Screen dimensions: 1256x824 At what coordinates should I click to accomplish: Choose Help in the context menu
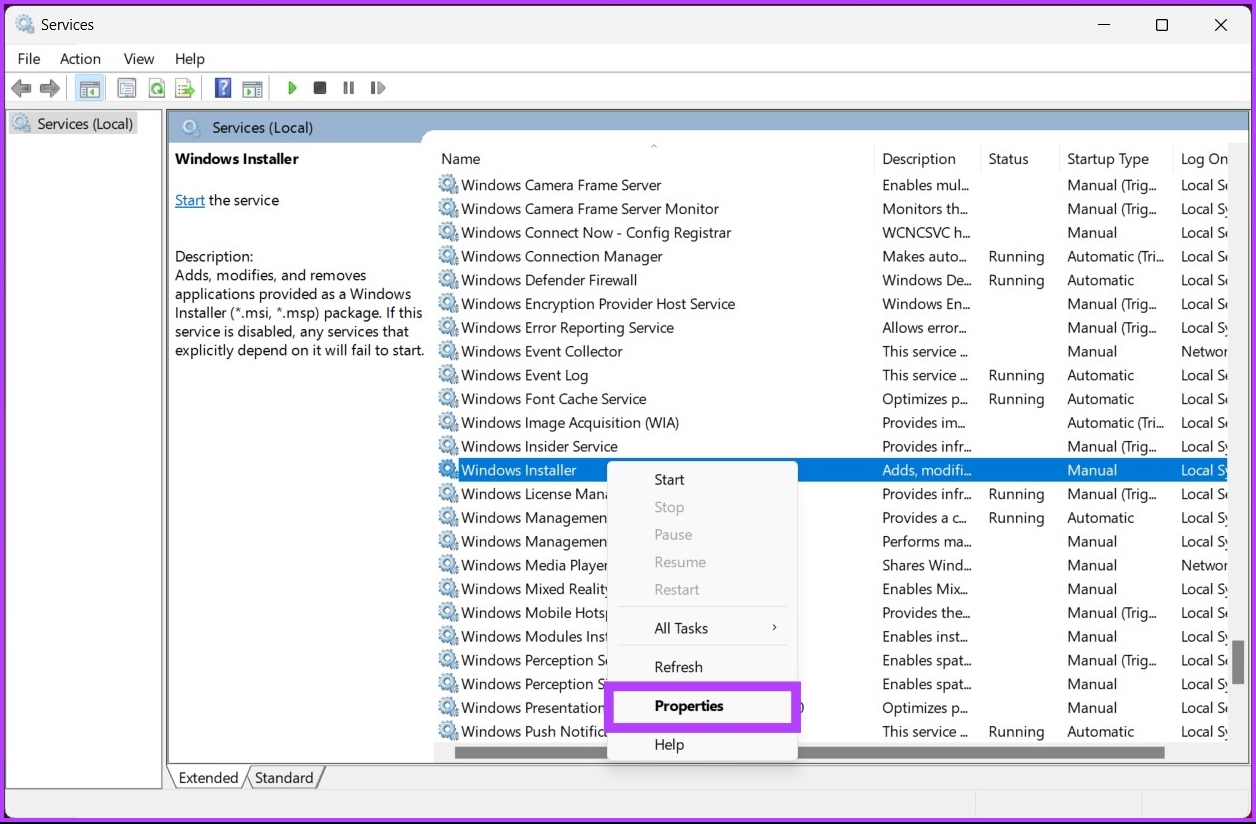pyautogui.click(x=702, y=745)
